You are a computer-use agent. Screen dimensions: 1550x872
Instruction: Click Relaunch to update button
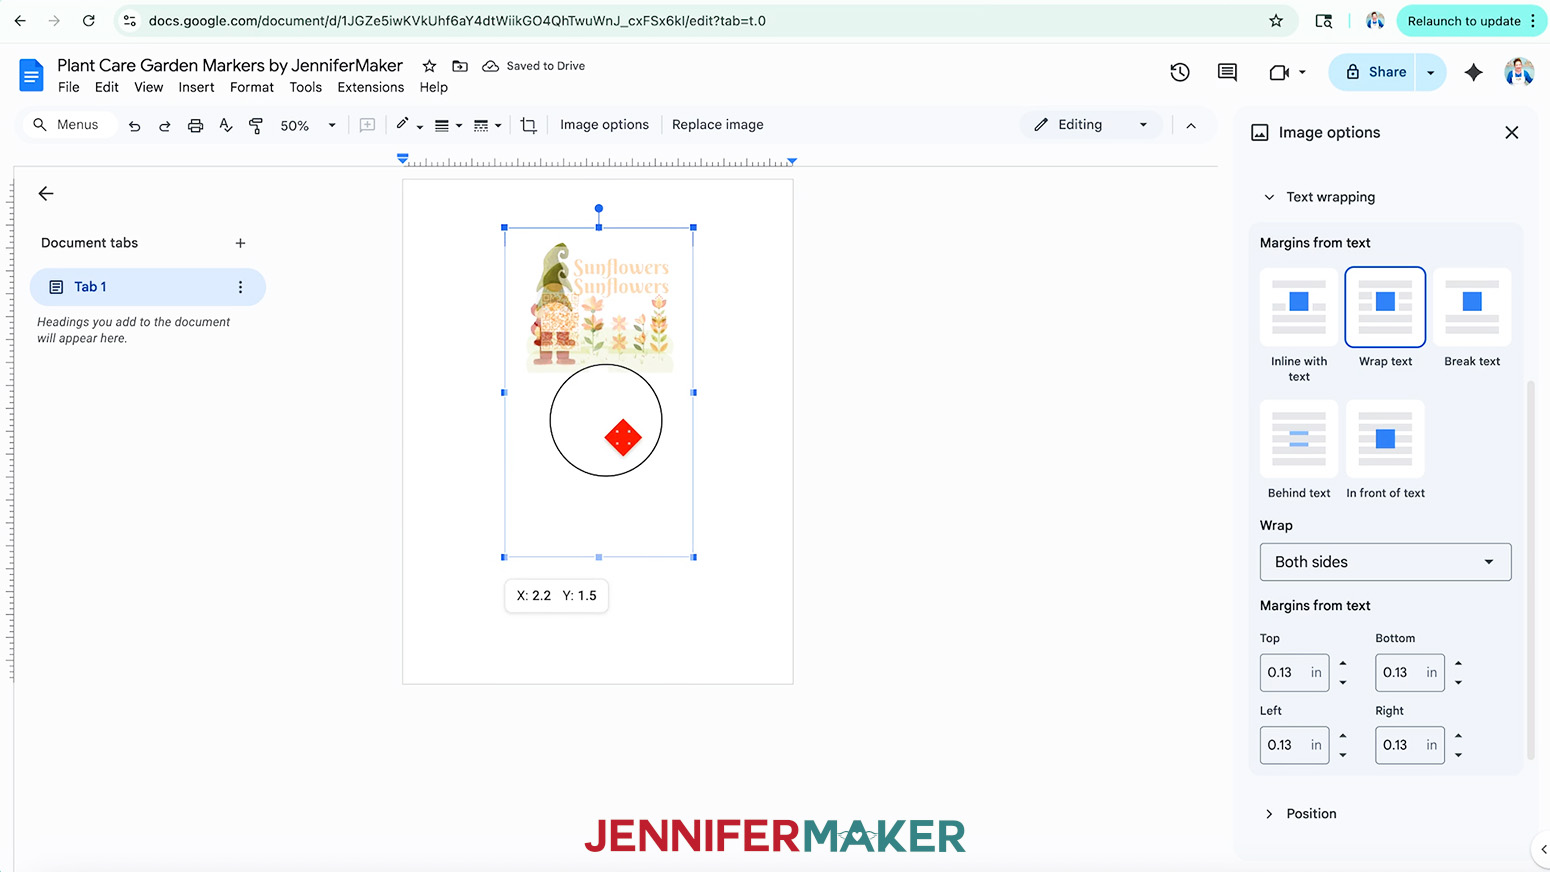pyautogui.click(x=1471, y=21)
